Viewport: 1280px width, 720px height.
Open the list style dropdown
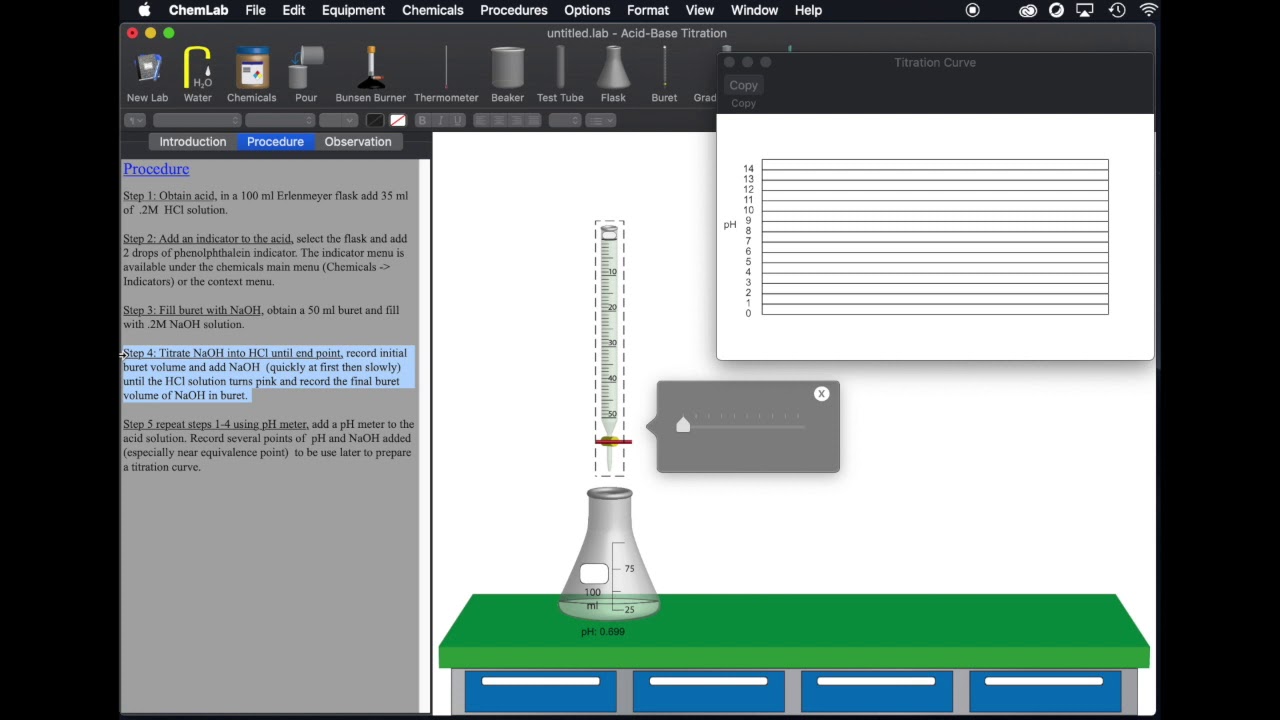point(600,120)
